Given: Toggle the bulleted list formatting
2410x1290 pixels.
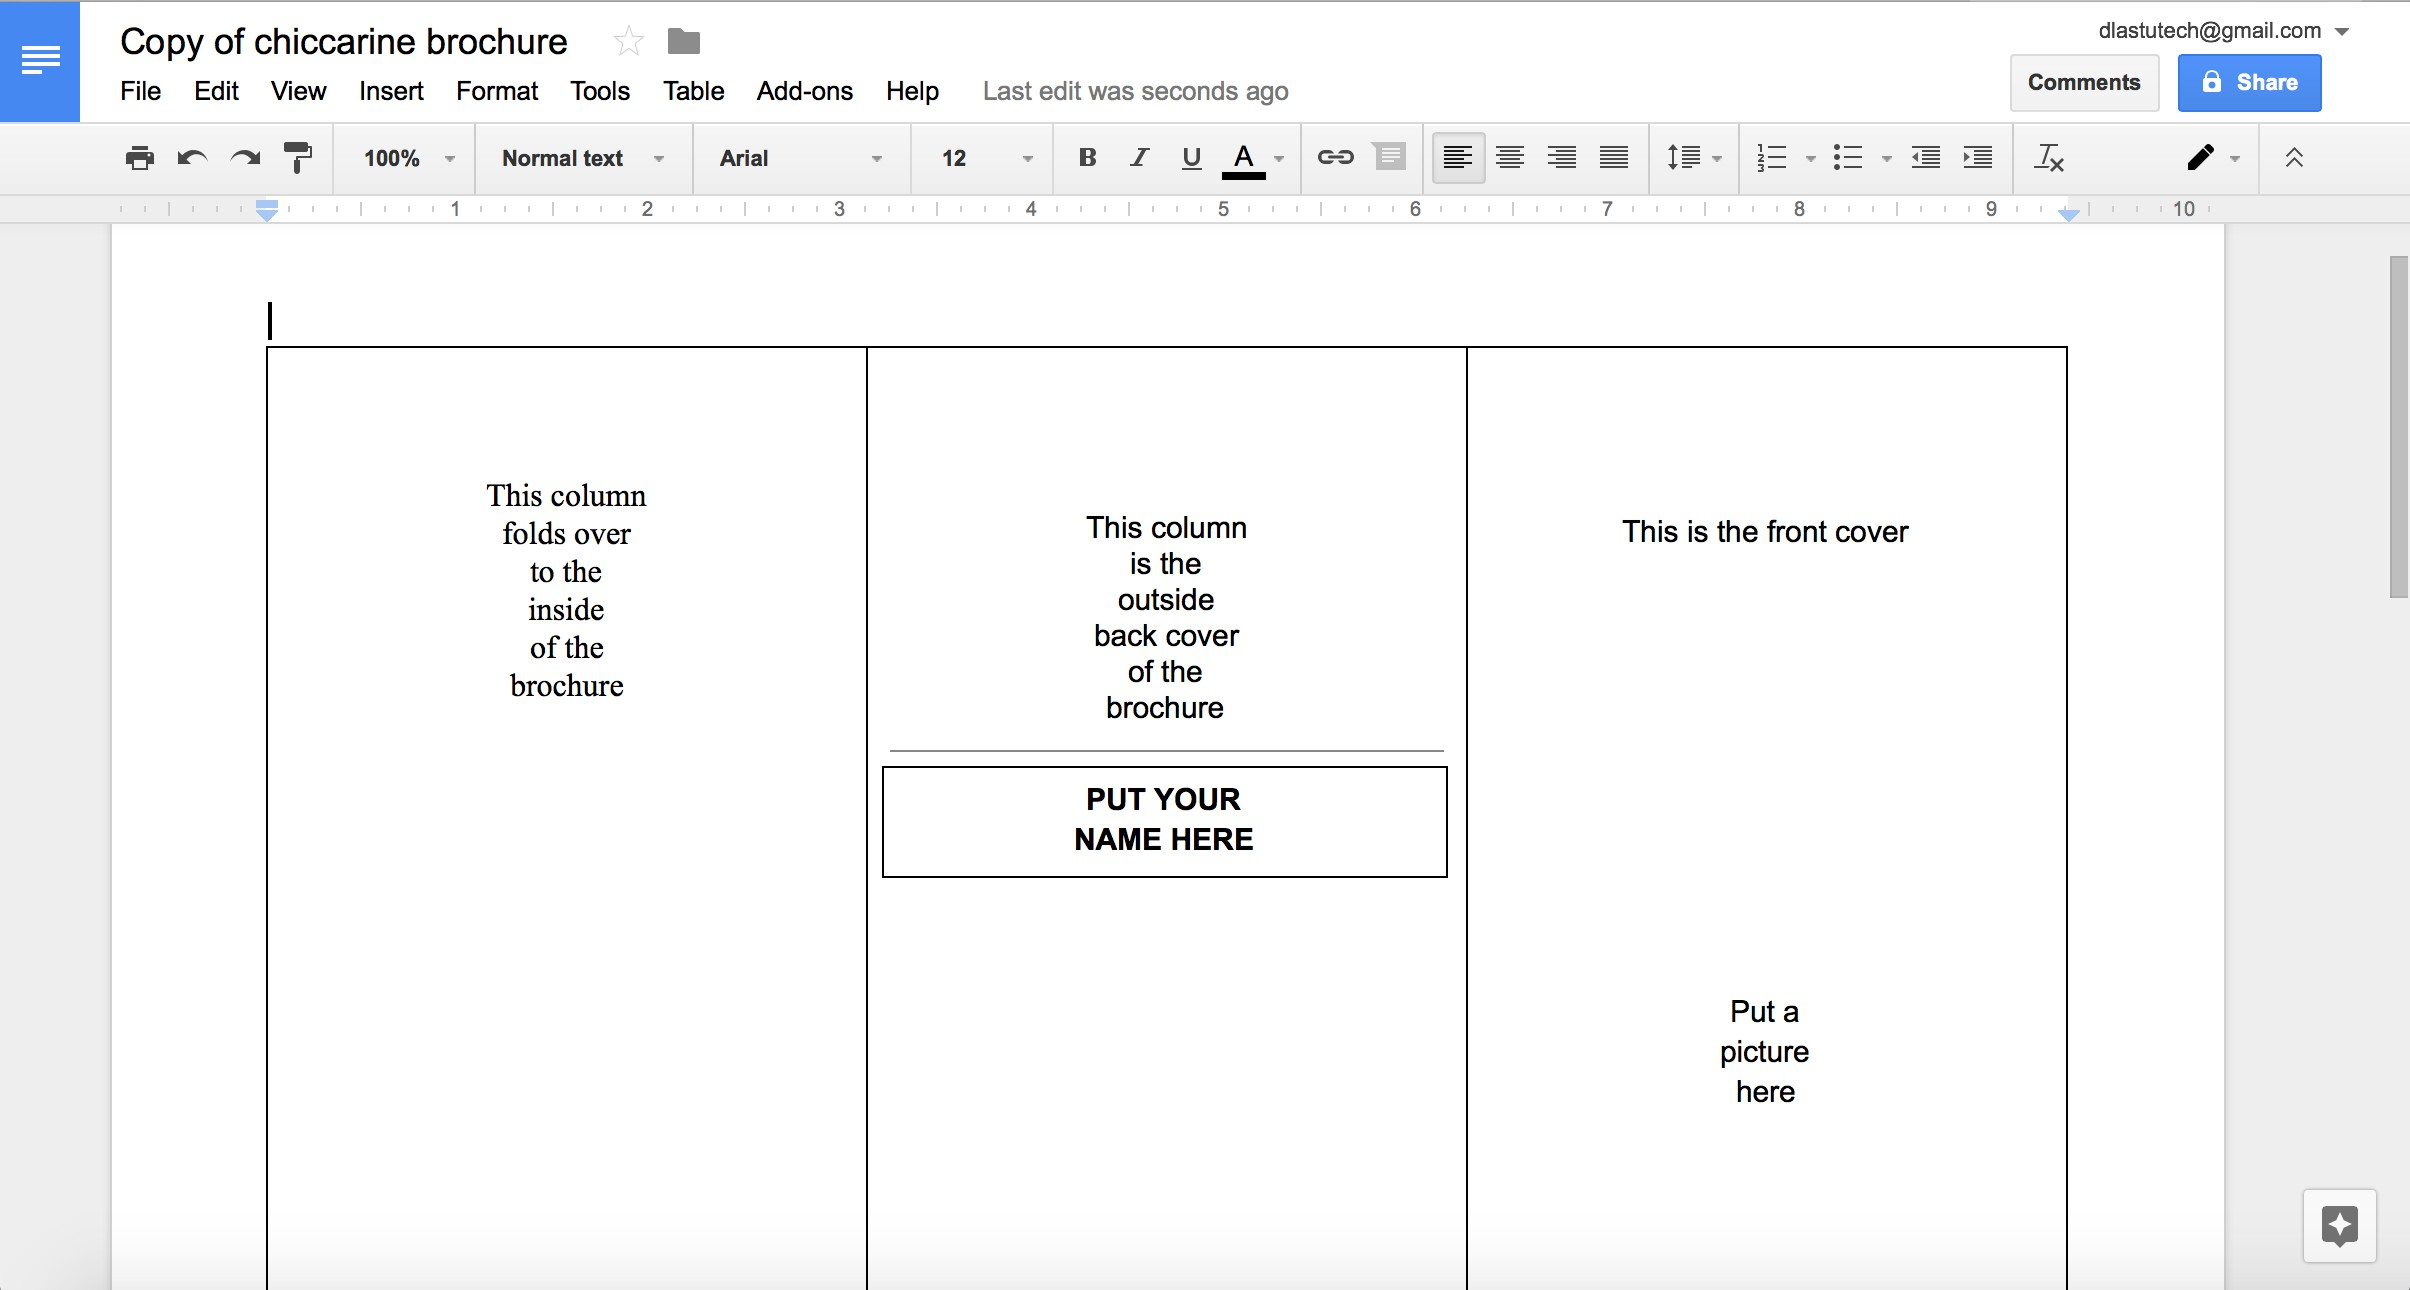Looking at the screenshot, I should tap(1846, 156).
